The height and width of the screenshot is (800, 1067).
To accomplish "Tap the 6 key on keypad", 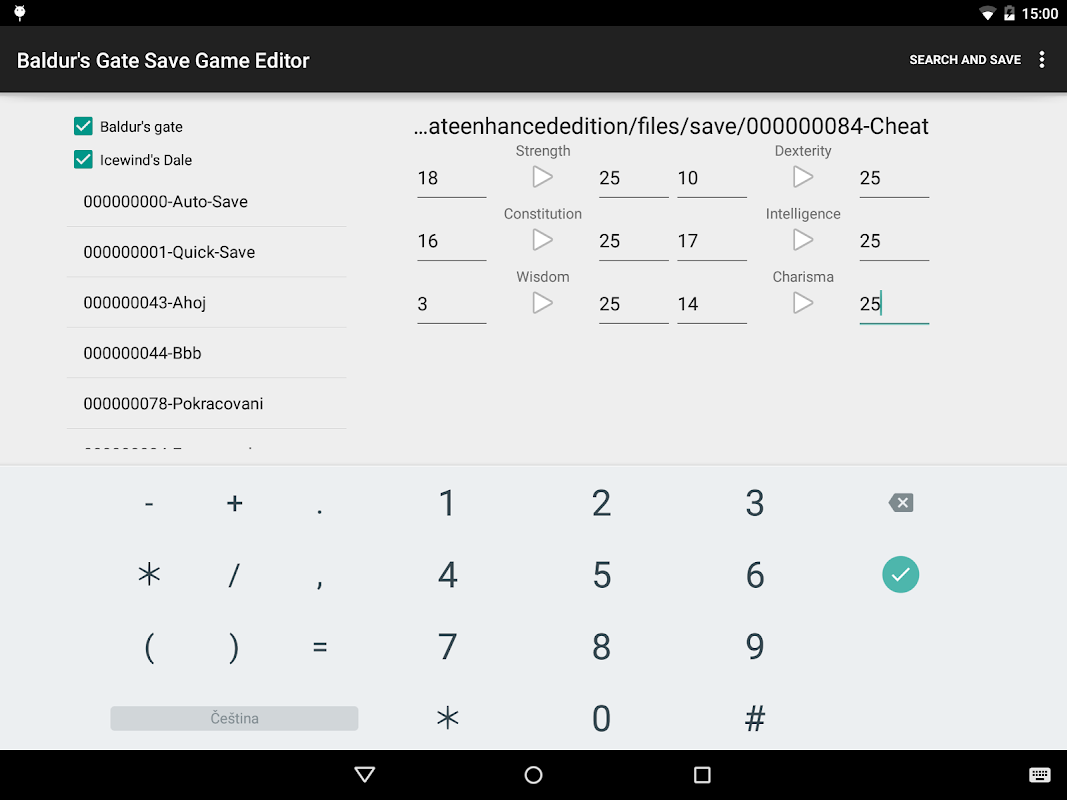I will (755, 575).
